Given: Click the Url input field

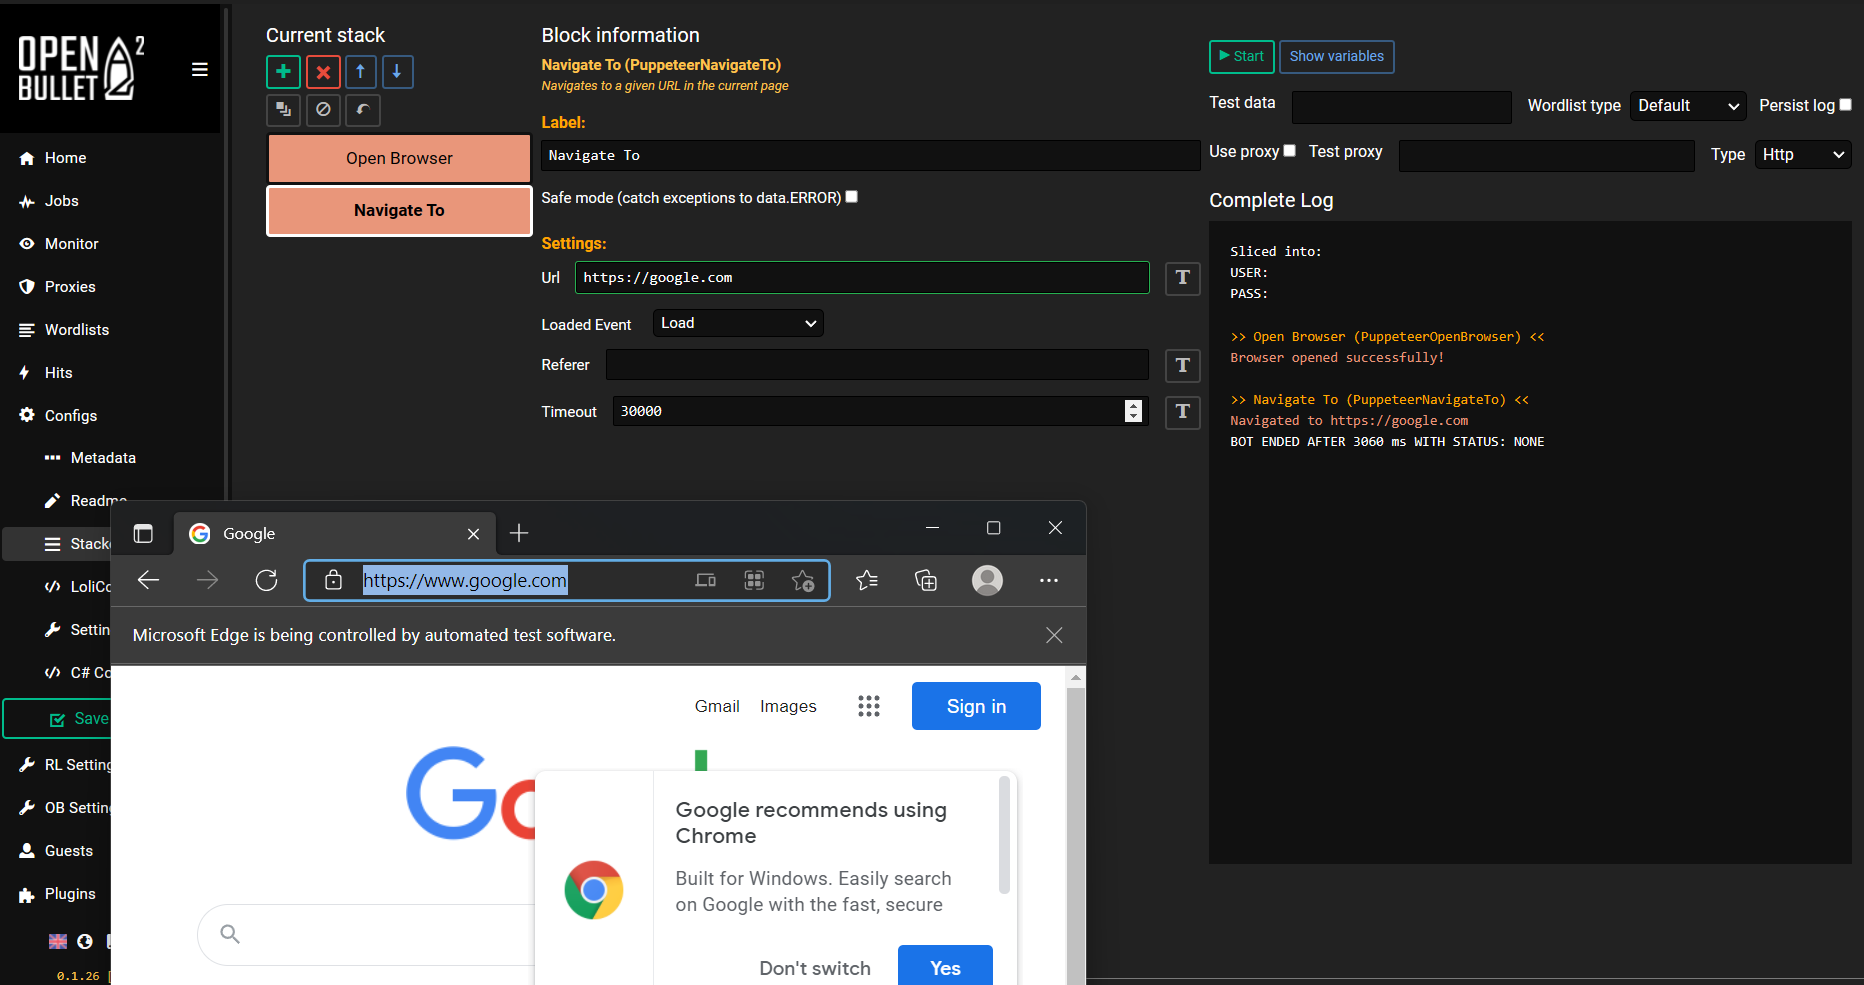Looking at the screenshot, I should click(x=862, y=277).
